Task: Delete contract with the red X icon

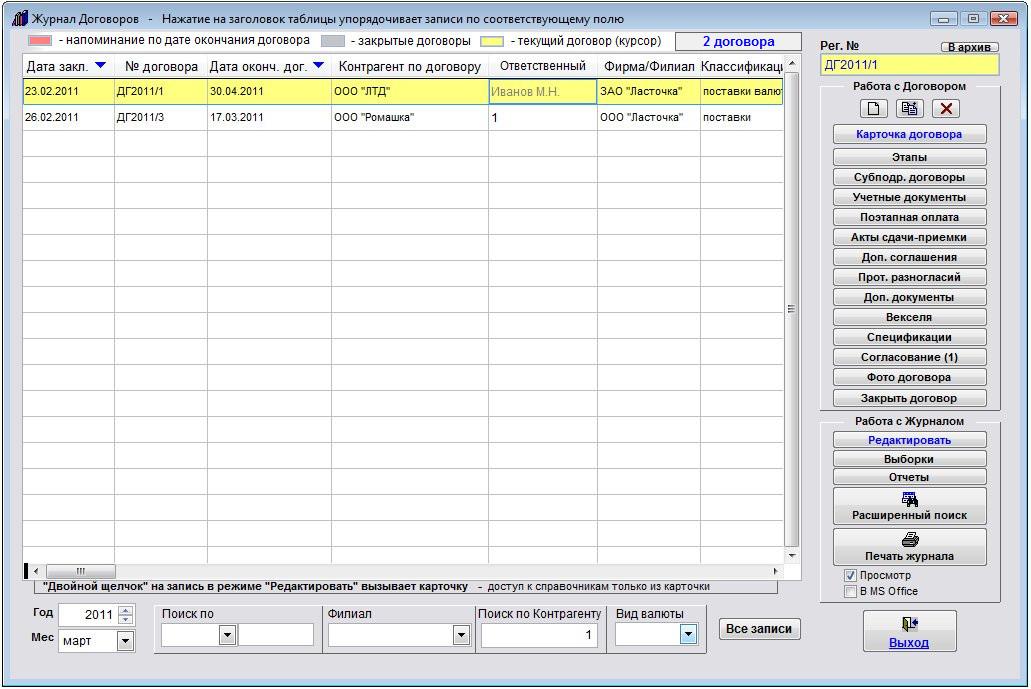Action: [945, 109]
